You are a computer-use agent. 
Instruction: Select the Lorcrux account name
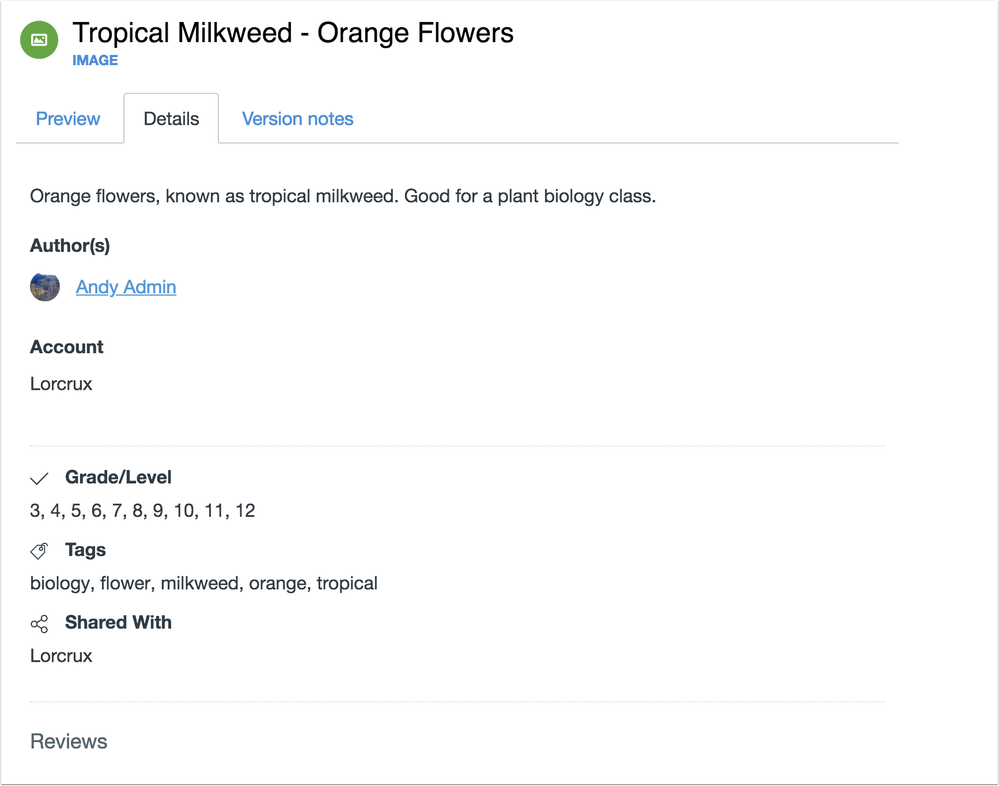click(x=61, y=384)
